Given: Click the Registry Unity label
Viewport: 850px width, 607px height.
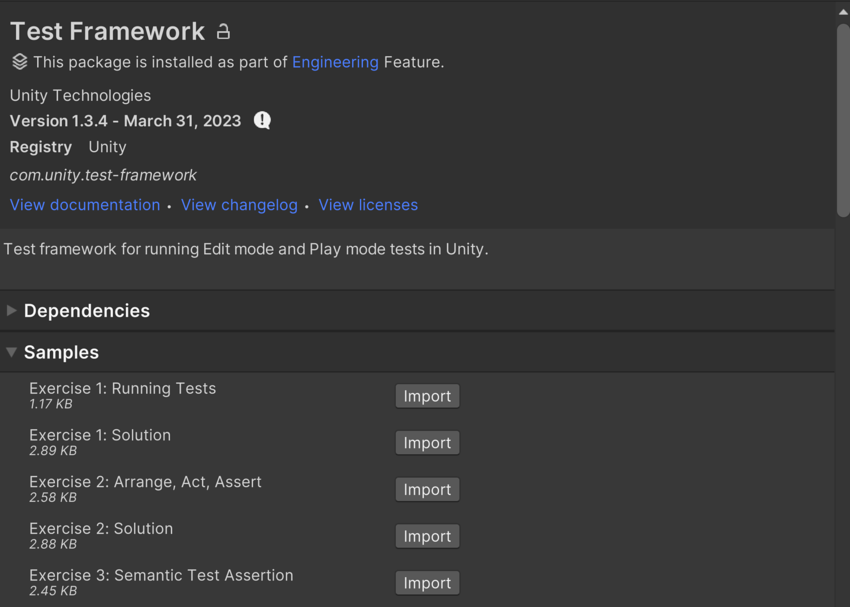Looking at the screenshot, I should [x=70, y=147].
